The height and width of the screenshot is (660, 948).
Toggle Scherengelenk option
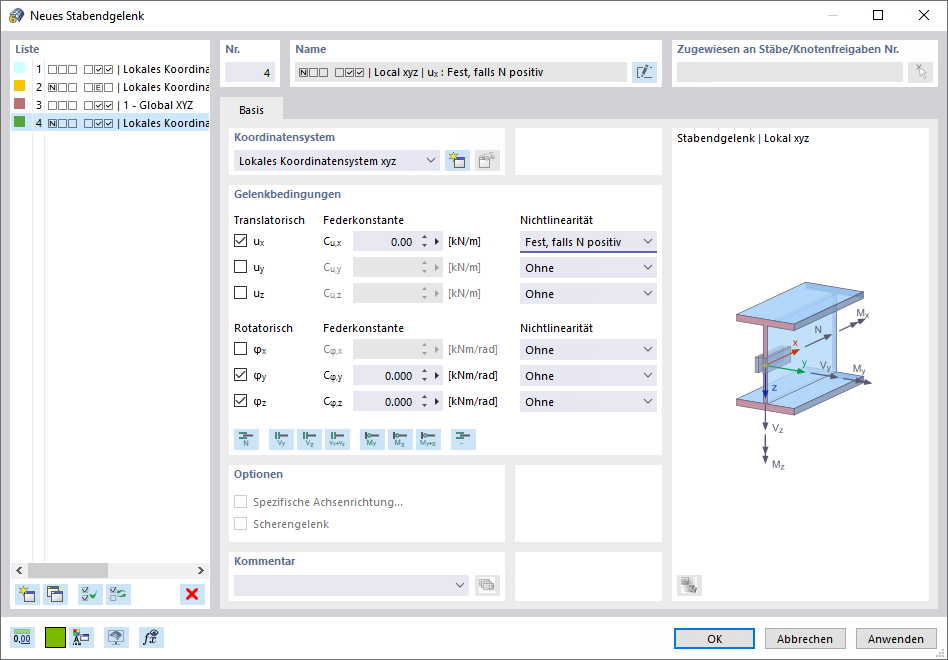click(241, 523)
